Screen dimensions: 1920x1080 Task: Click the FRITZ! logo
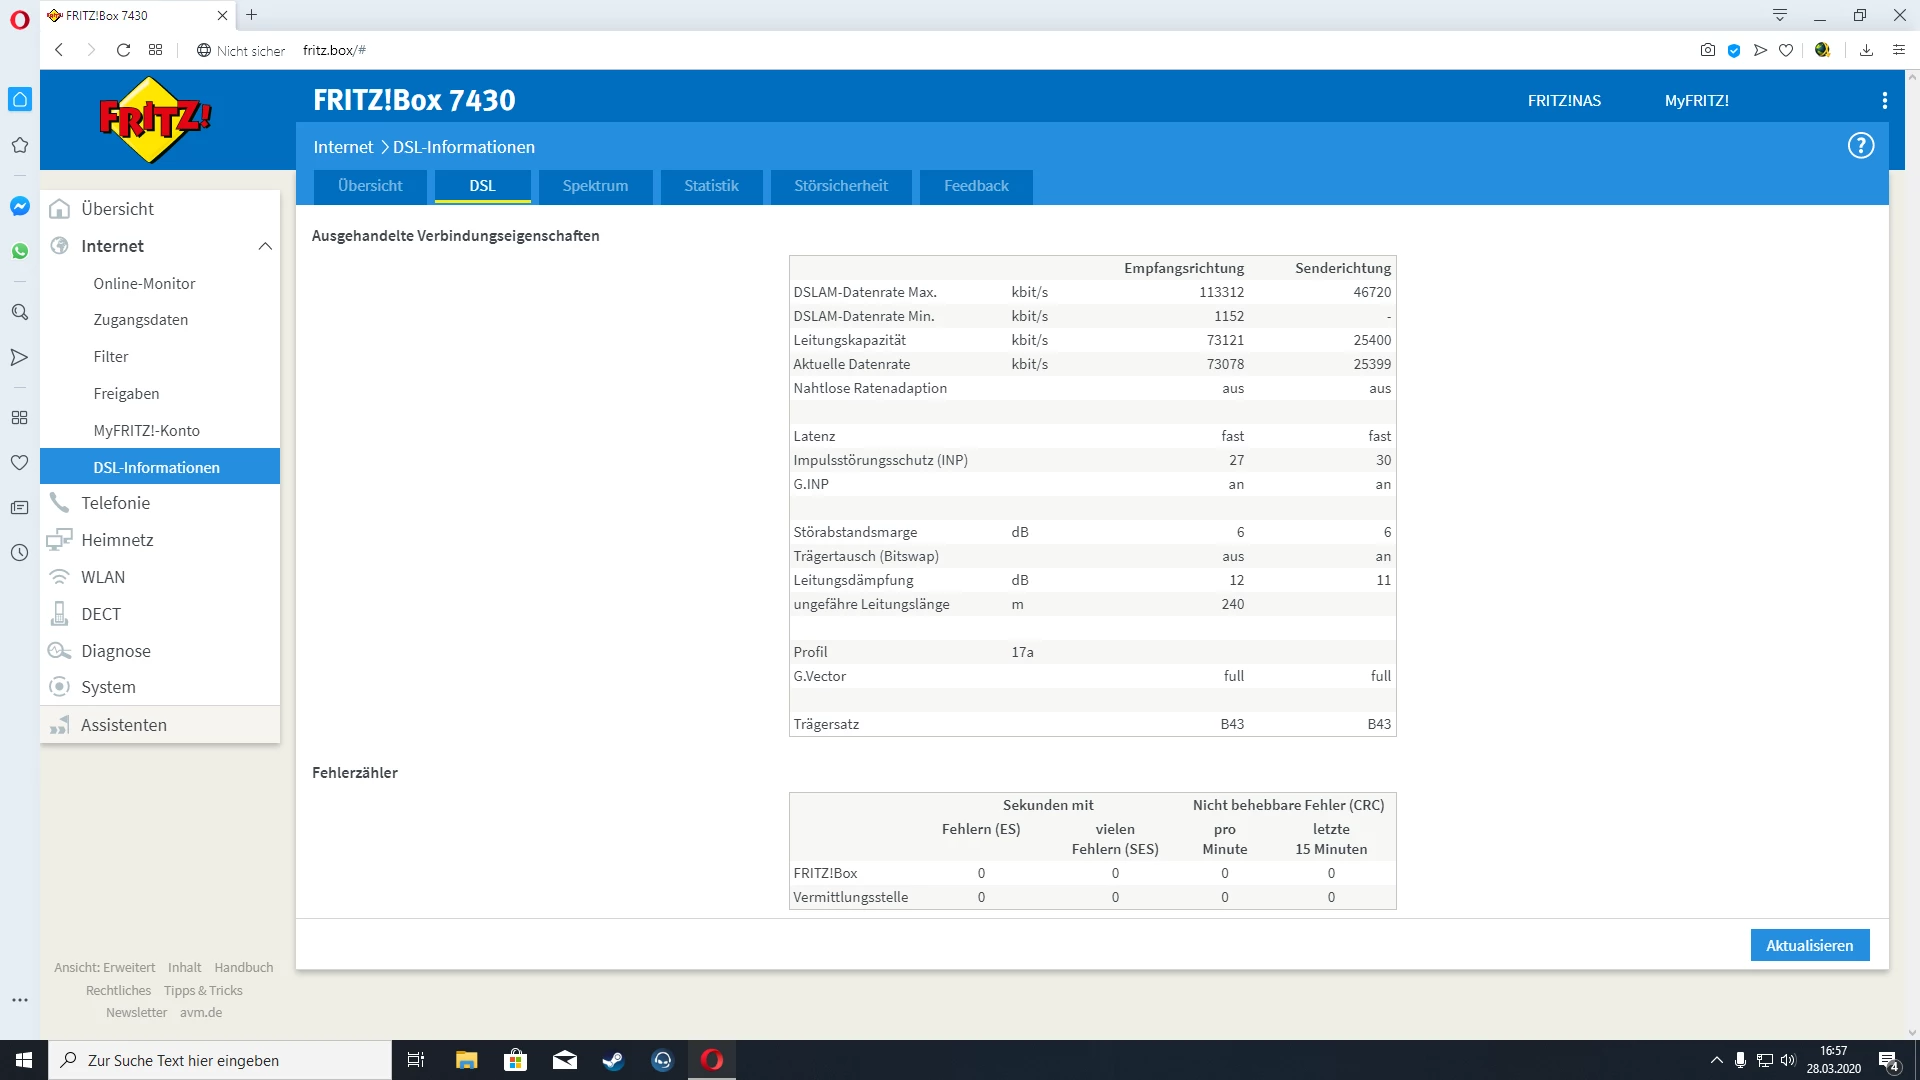(x=155, y=120)
